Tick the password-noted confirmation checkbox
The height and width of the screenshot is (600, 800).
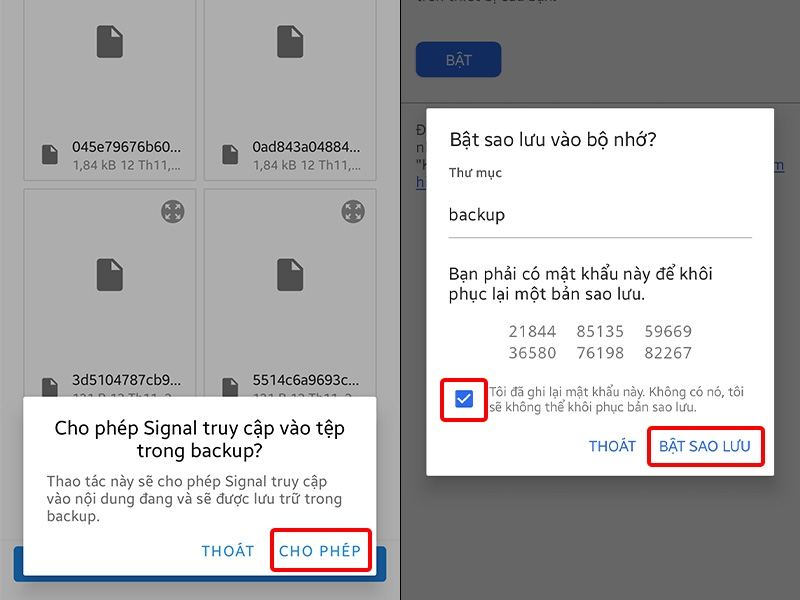(464, 399)
